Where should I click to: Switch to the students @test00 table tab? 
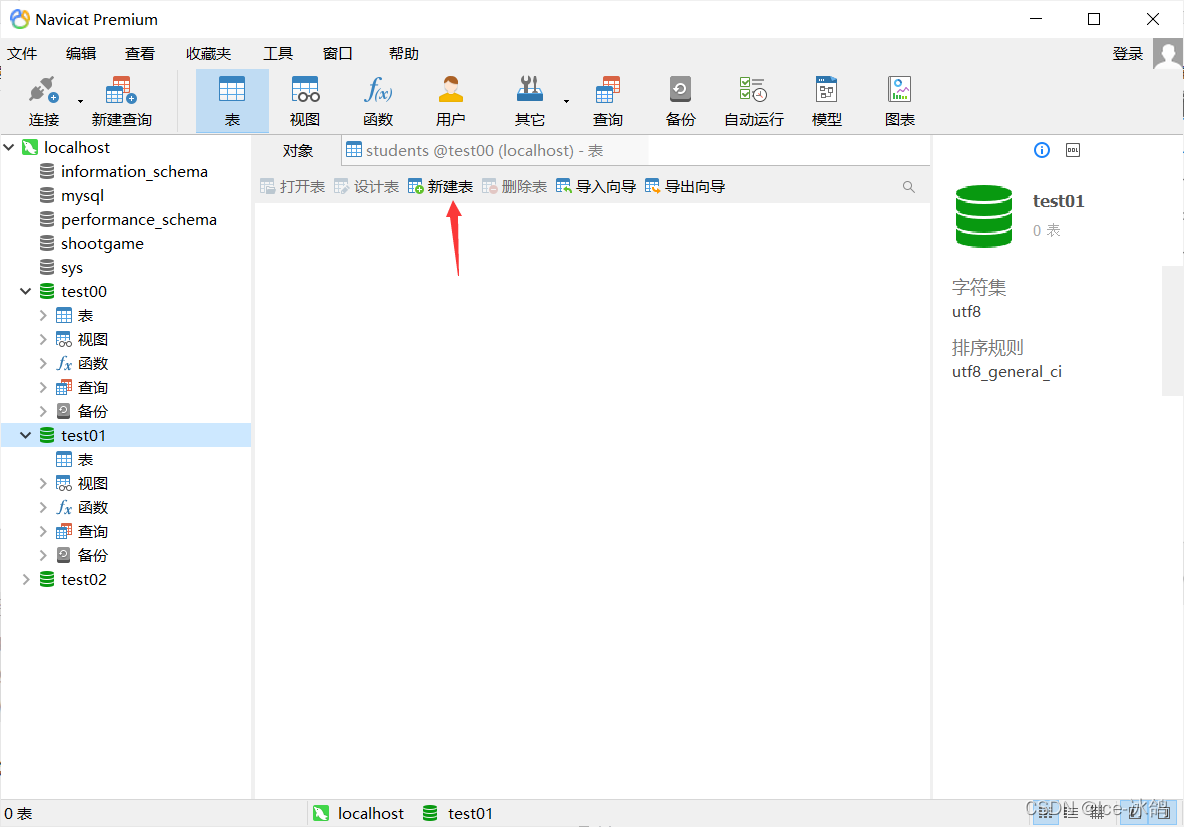click(495, 150)
